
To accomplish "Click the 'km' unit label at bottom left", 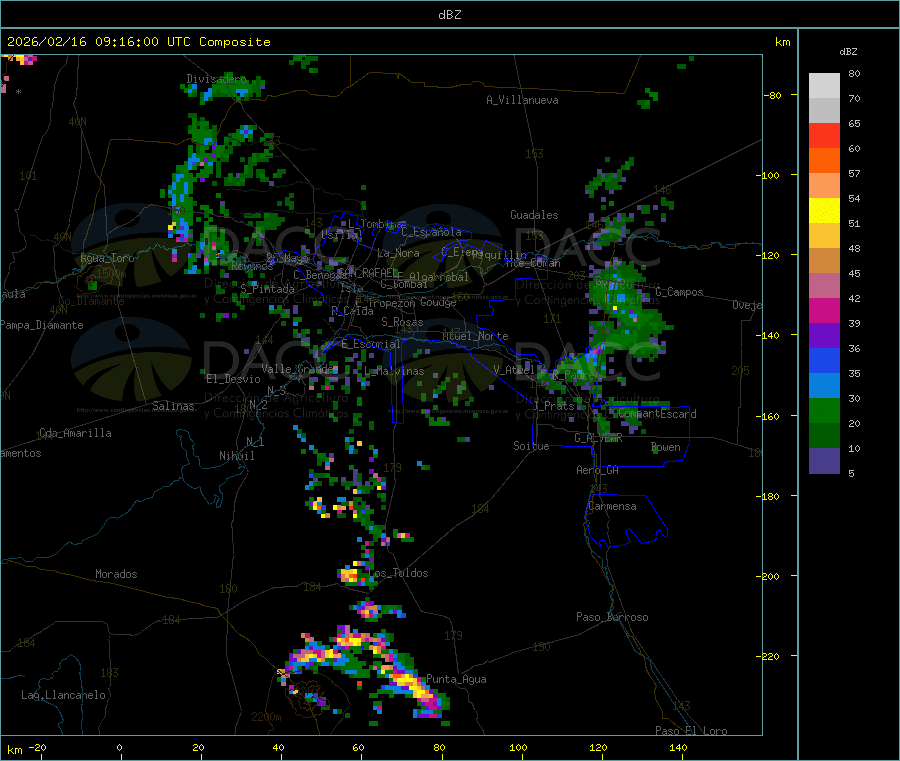I will click(14, 750).
